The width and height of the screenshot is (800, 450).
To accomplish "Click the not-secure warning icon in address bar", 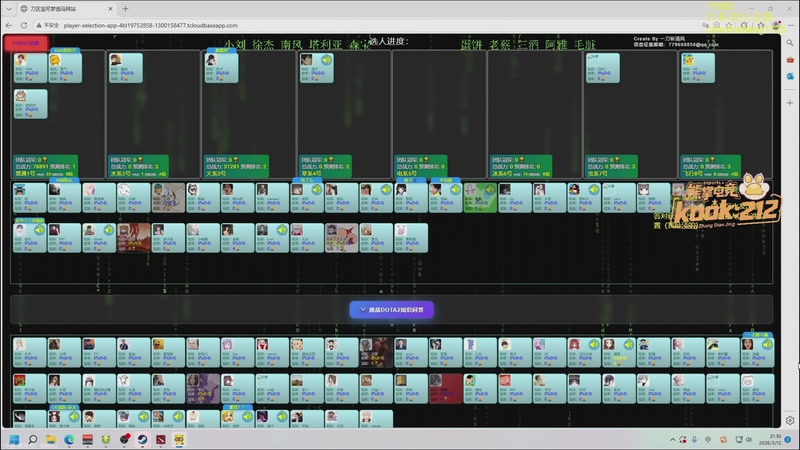I will pos(39,25).
